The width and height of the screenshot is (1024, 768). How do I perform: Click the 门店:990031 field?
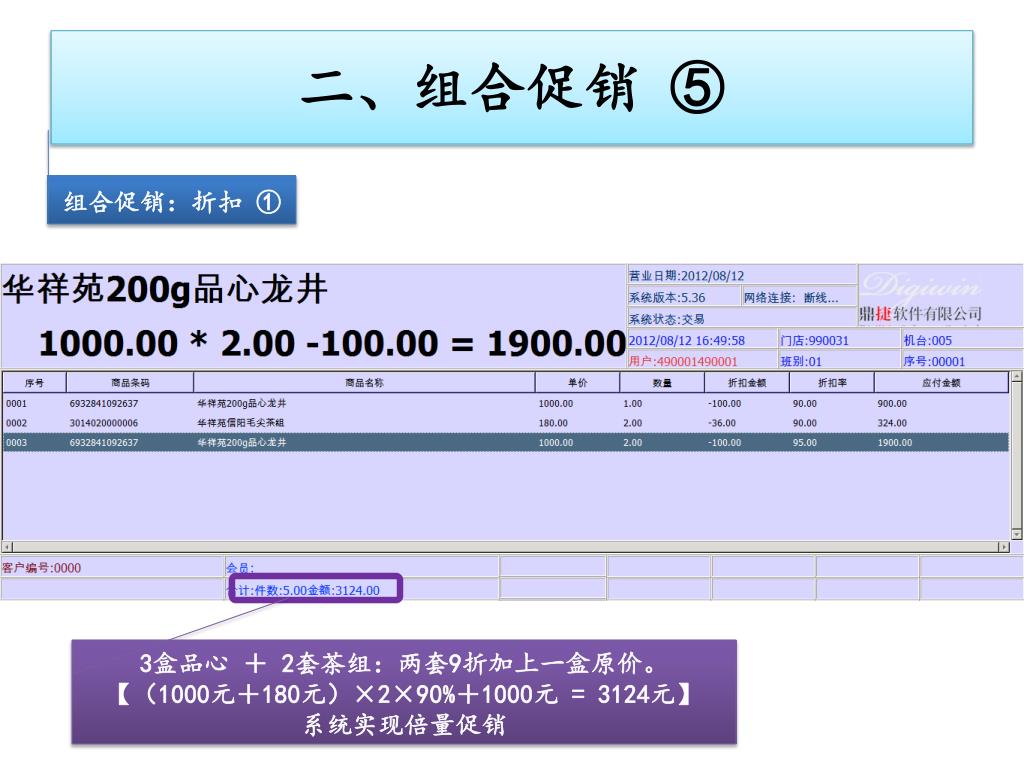(x=839, y=340)
